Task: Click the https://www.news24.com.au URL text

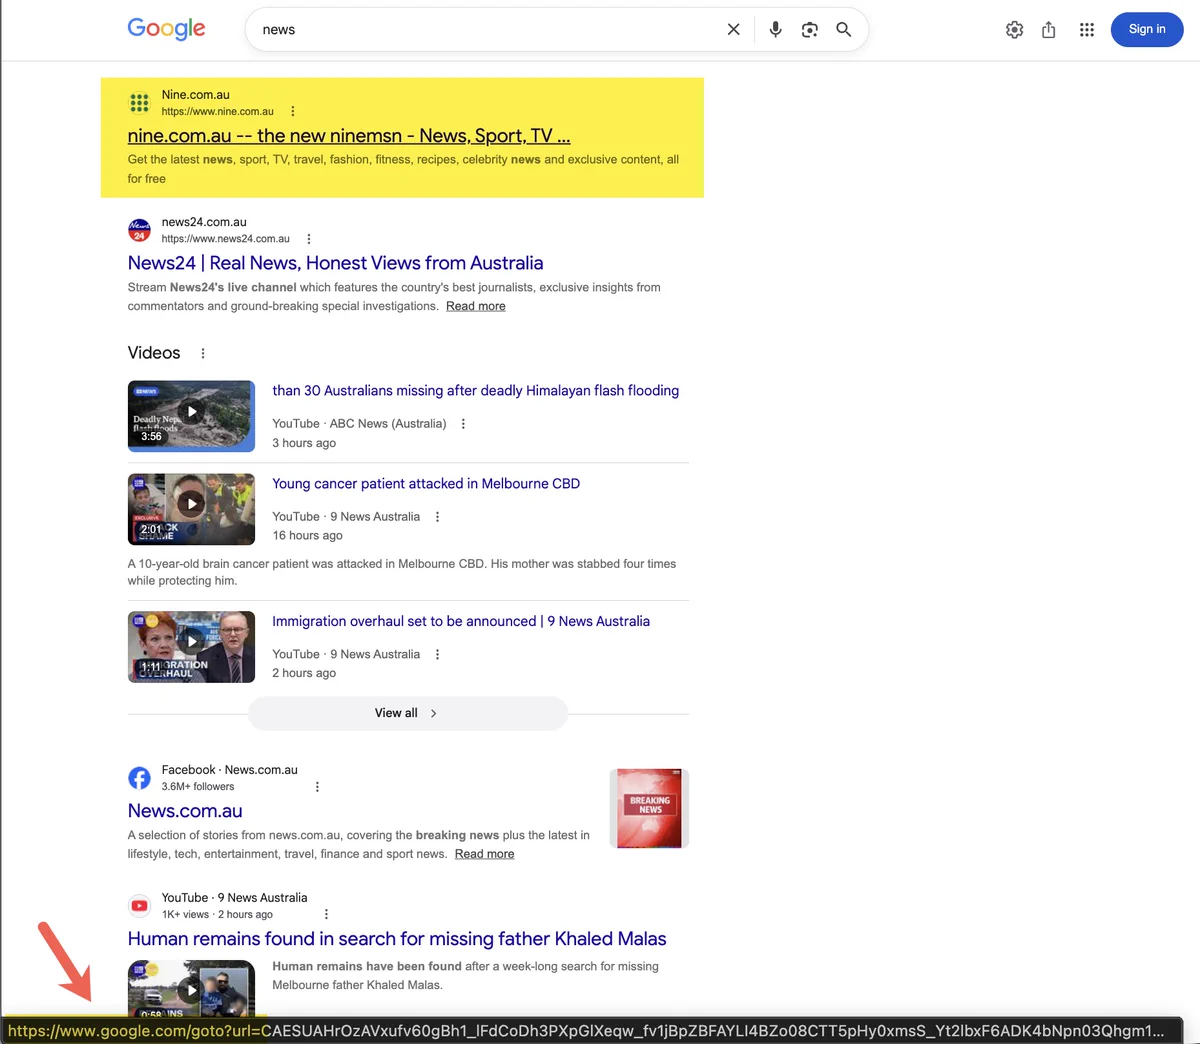Action: 226,239
